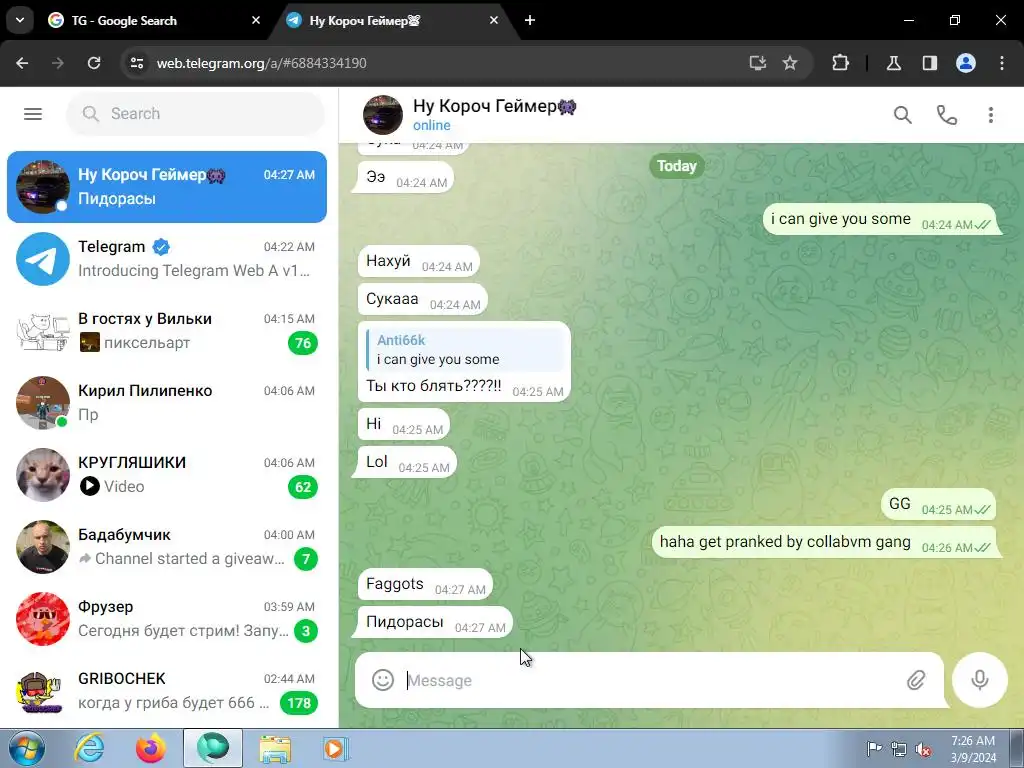Screen dimensions: 1024x768
Task: Open Бадабумчик channel
Action: [167, 547]
